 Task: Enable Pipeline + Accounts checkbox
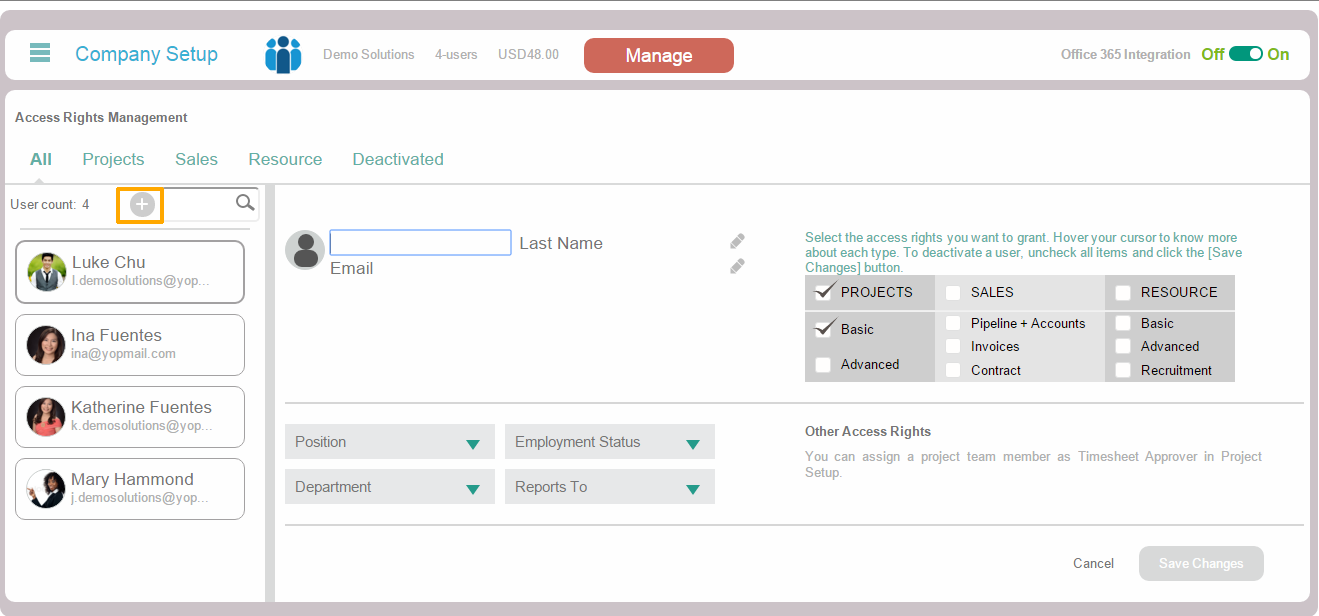[x=953, y=323]
